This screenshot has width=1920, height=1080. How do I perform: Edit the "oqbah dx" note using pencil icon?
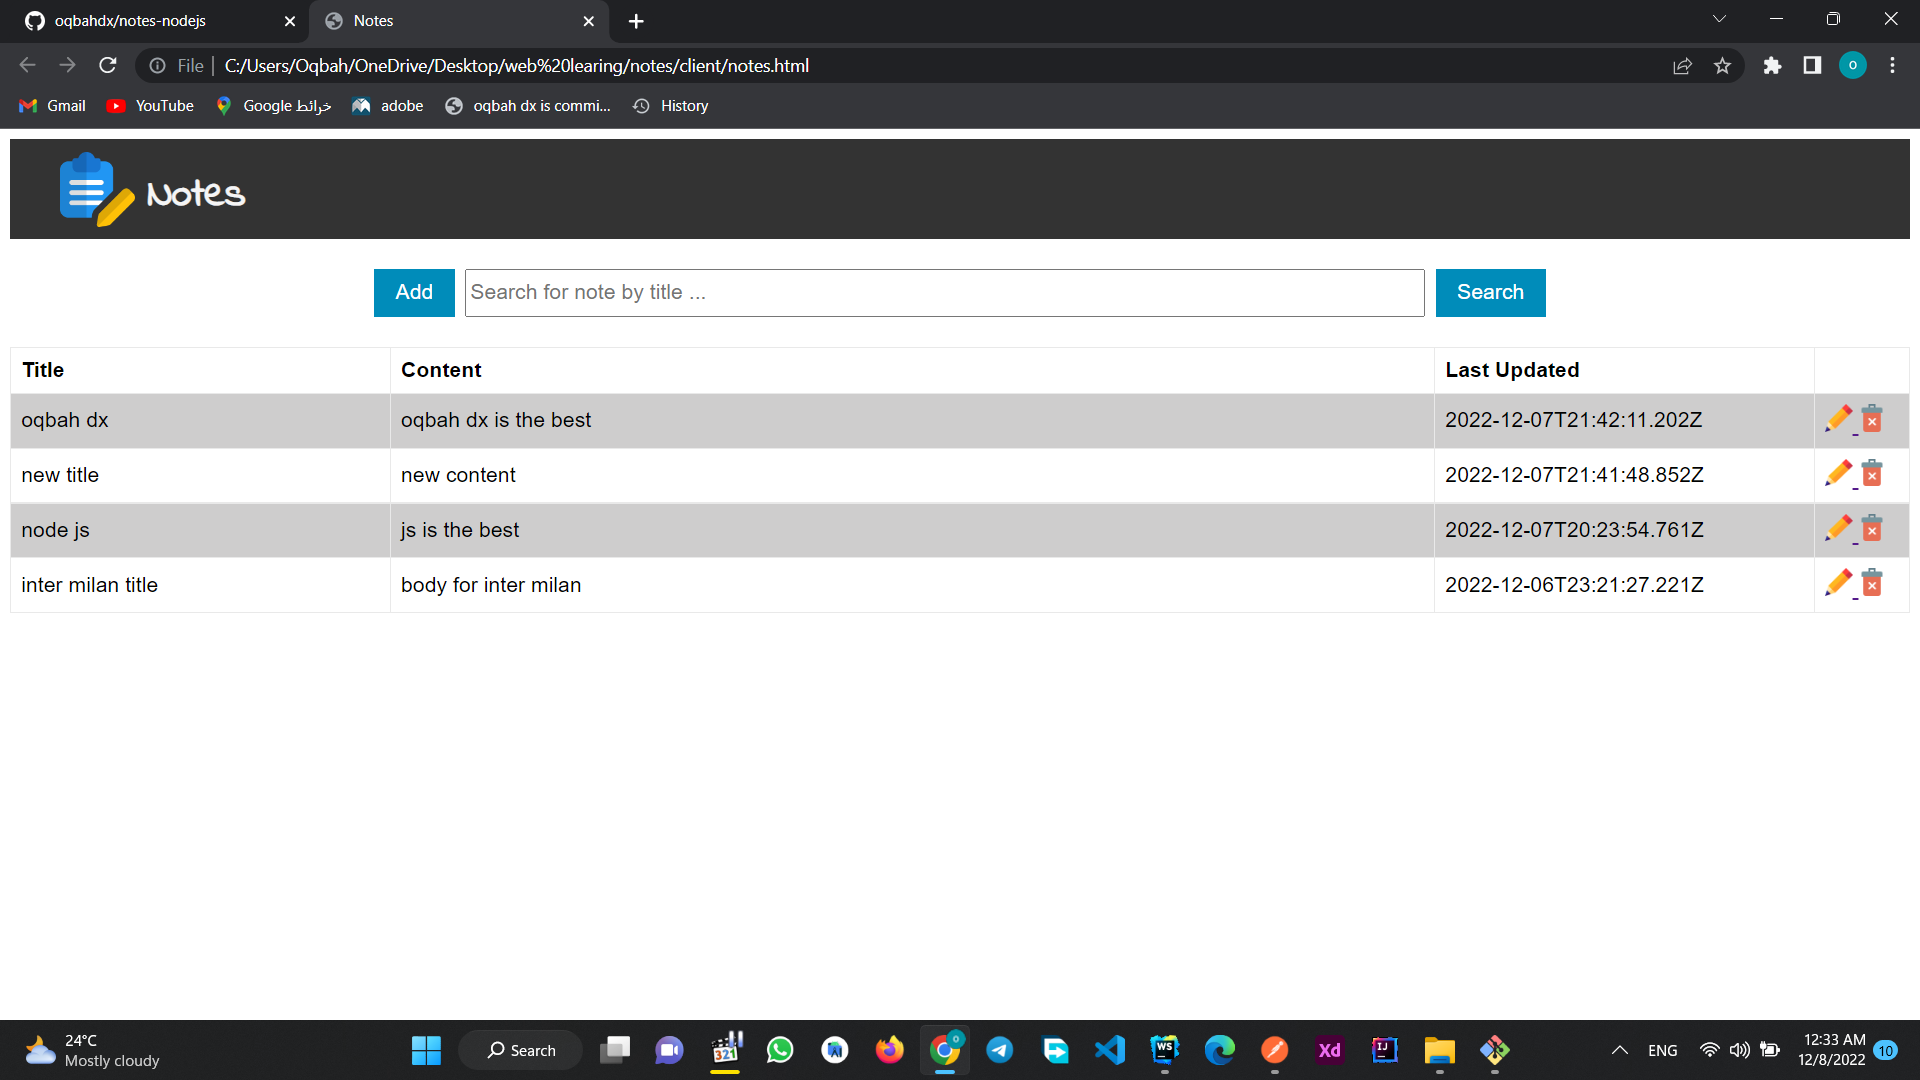[1840, 419]
